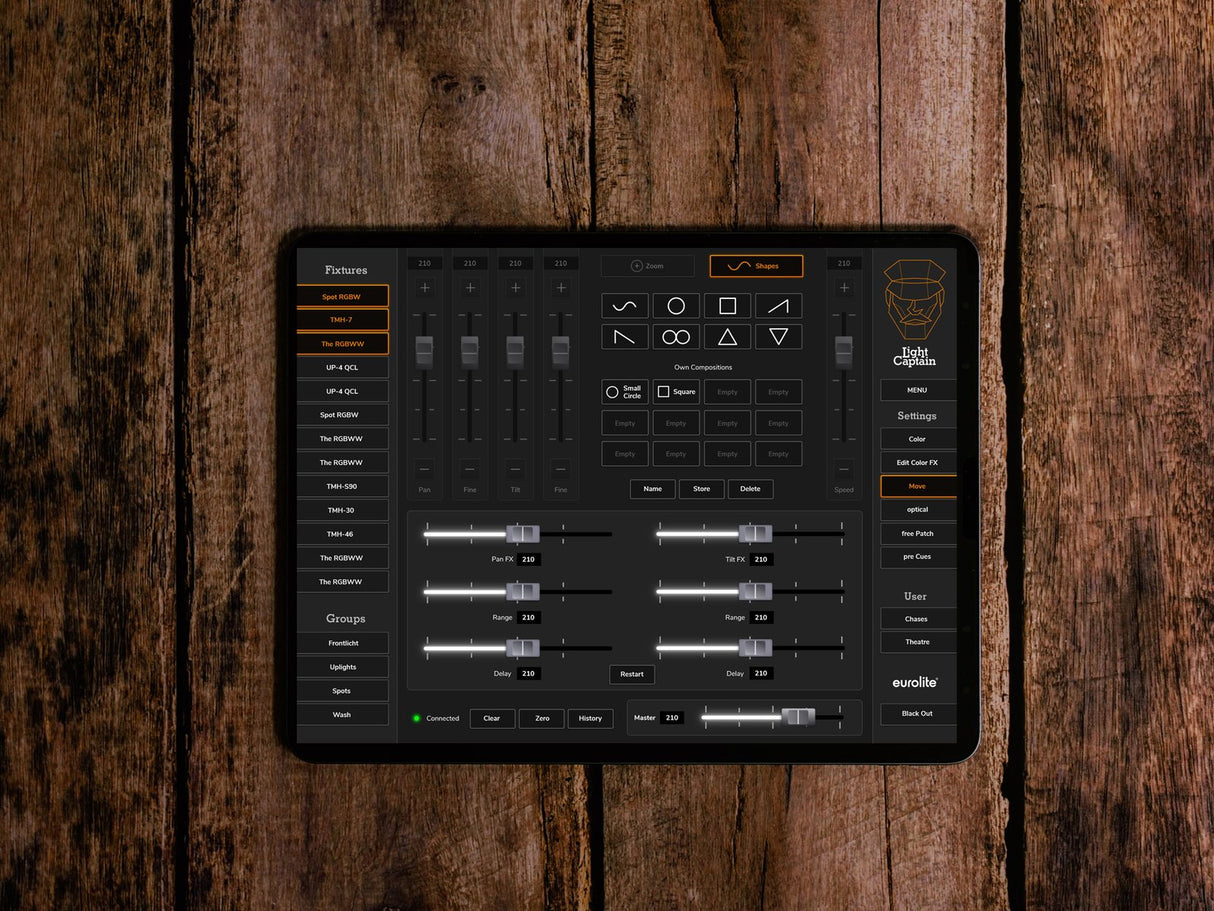Click plus above the Tilt fader
This screenshot has width=1214, height=911.
click(515, 288)
